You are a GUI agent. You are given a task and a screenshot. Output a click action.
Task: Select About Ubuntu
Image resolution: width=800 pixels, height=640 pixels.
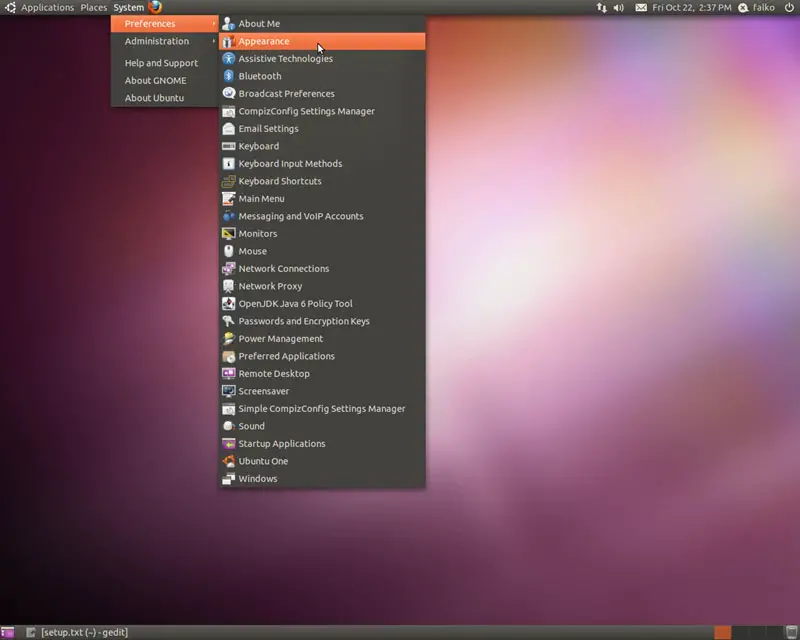[165, 98]
